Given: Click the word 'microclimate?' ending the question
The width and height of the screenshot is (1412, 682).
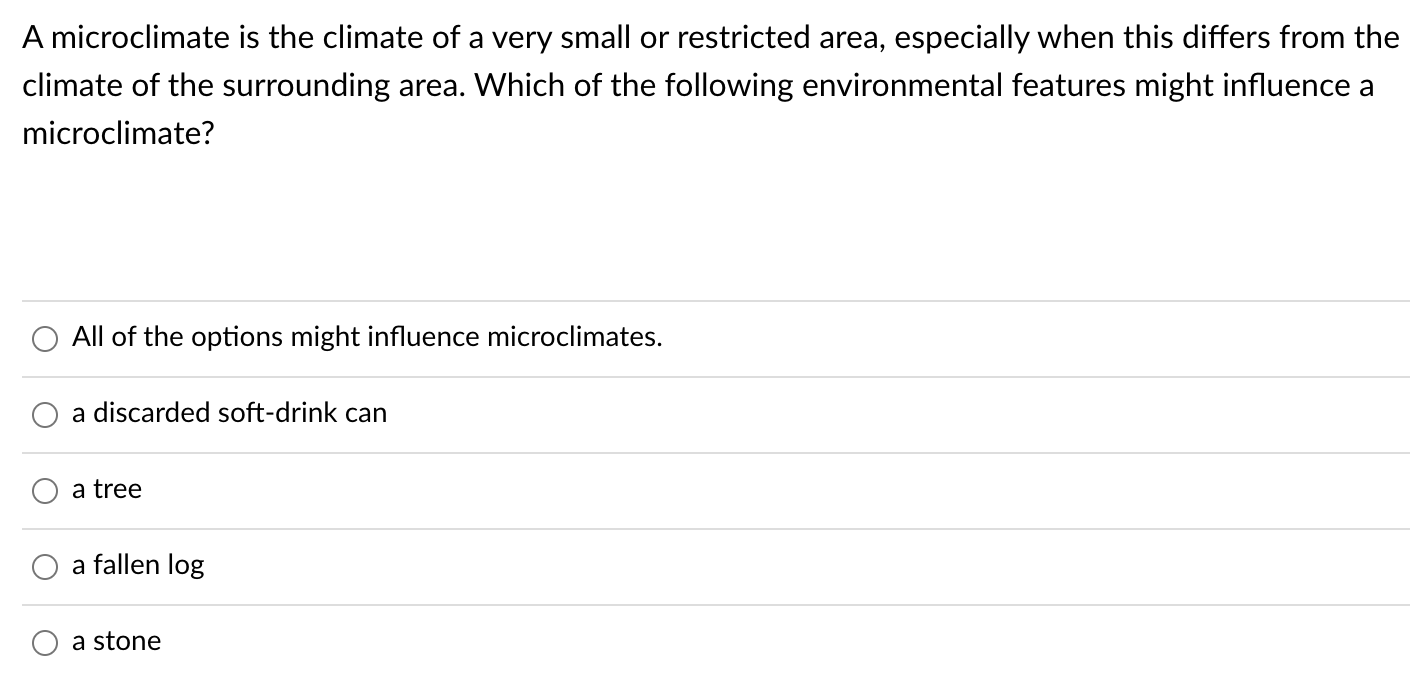Looking at the screenshot, I should click(x=118, y=134).
